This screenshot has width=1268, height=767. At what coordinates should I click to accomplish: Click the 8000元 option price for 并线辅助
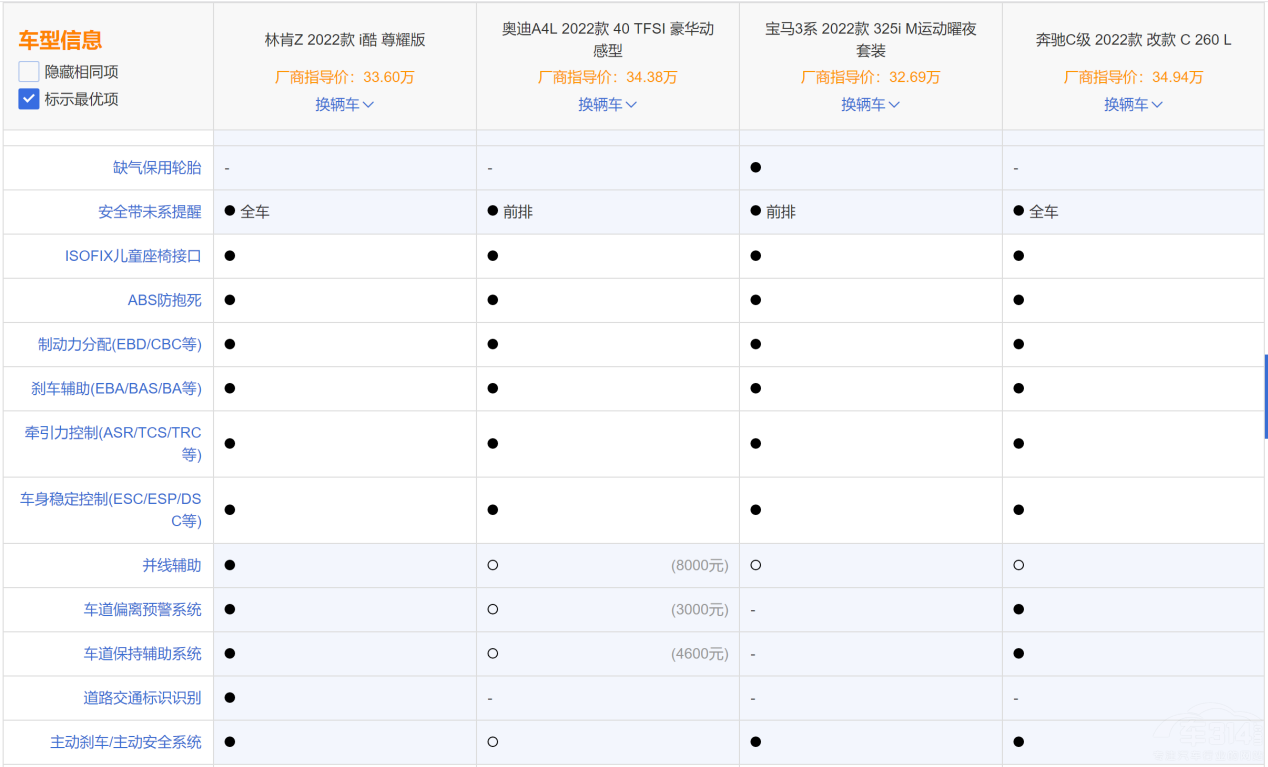pyautogui.click(x=699, y=565)
